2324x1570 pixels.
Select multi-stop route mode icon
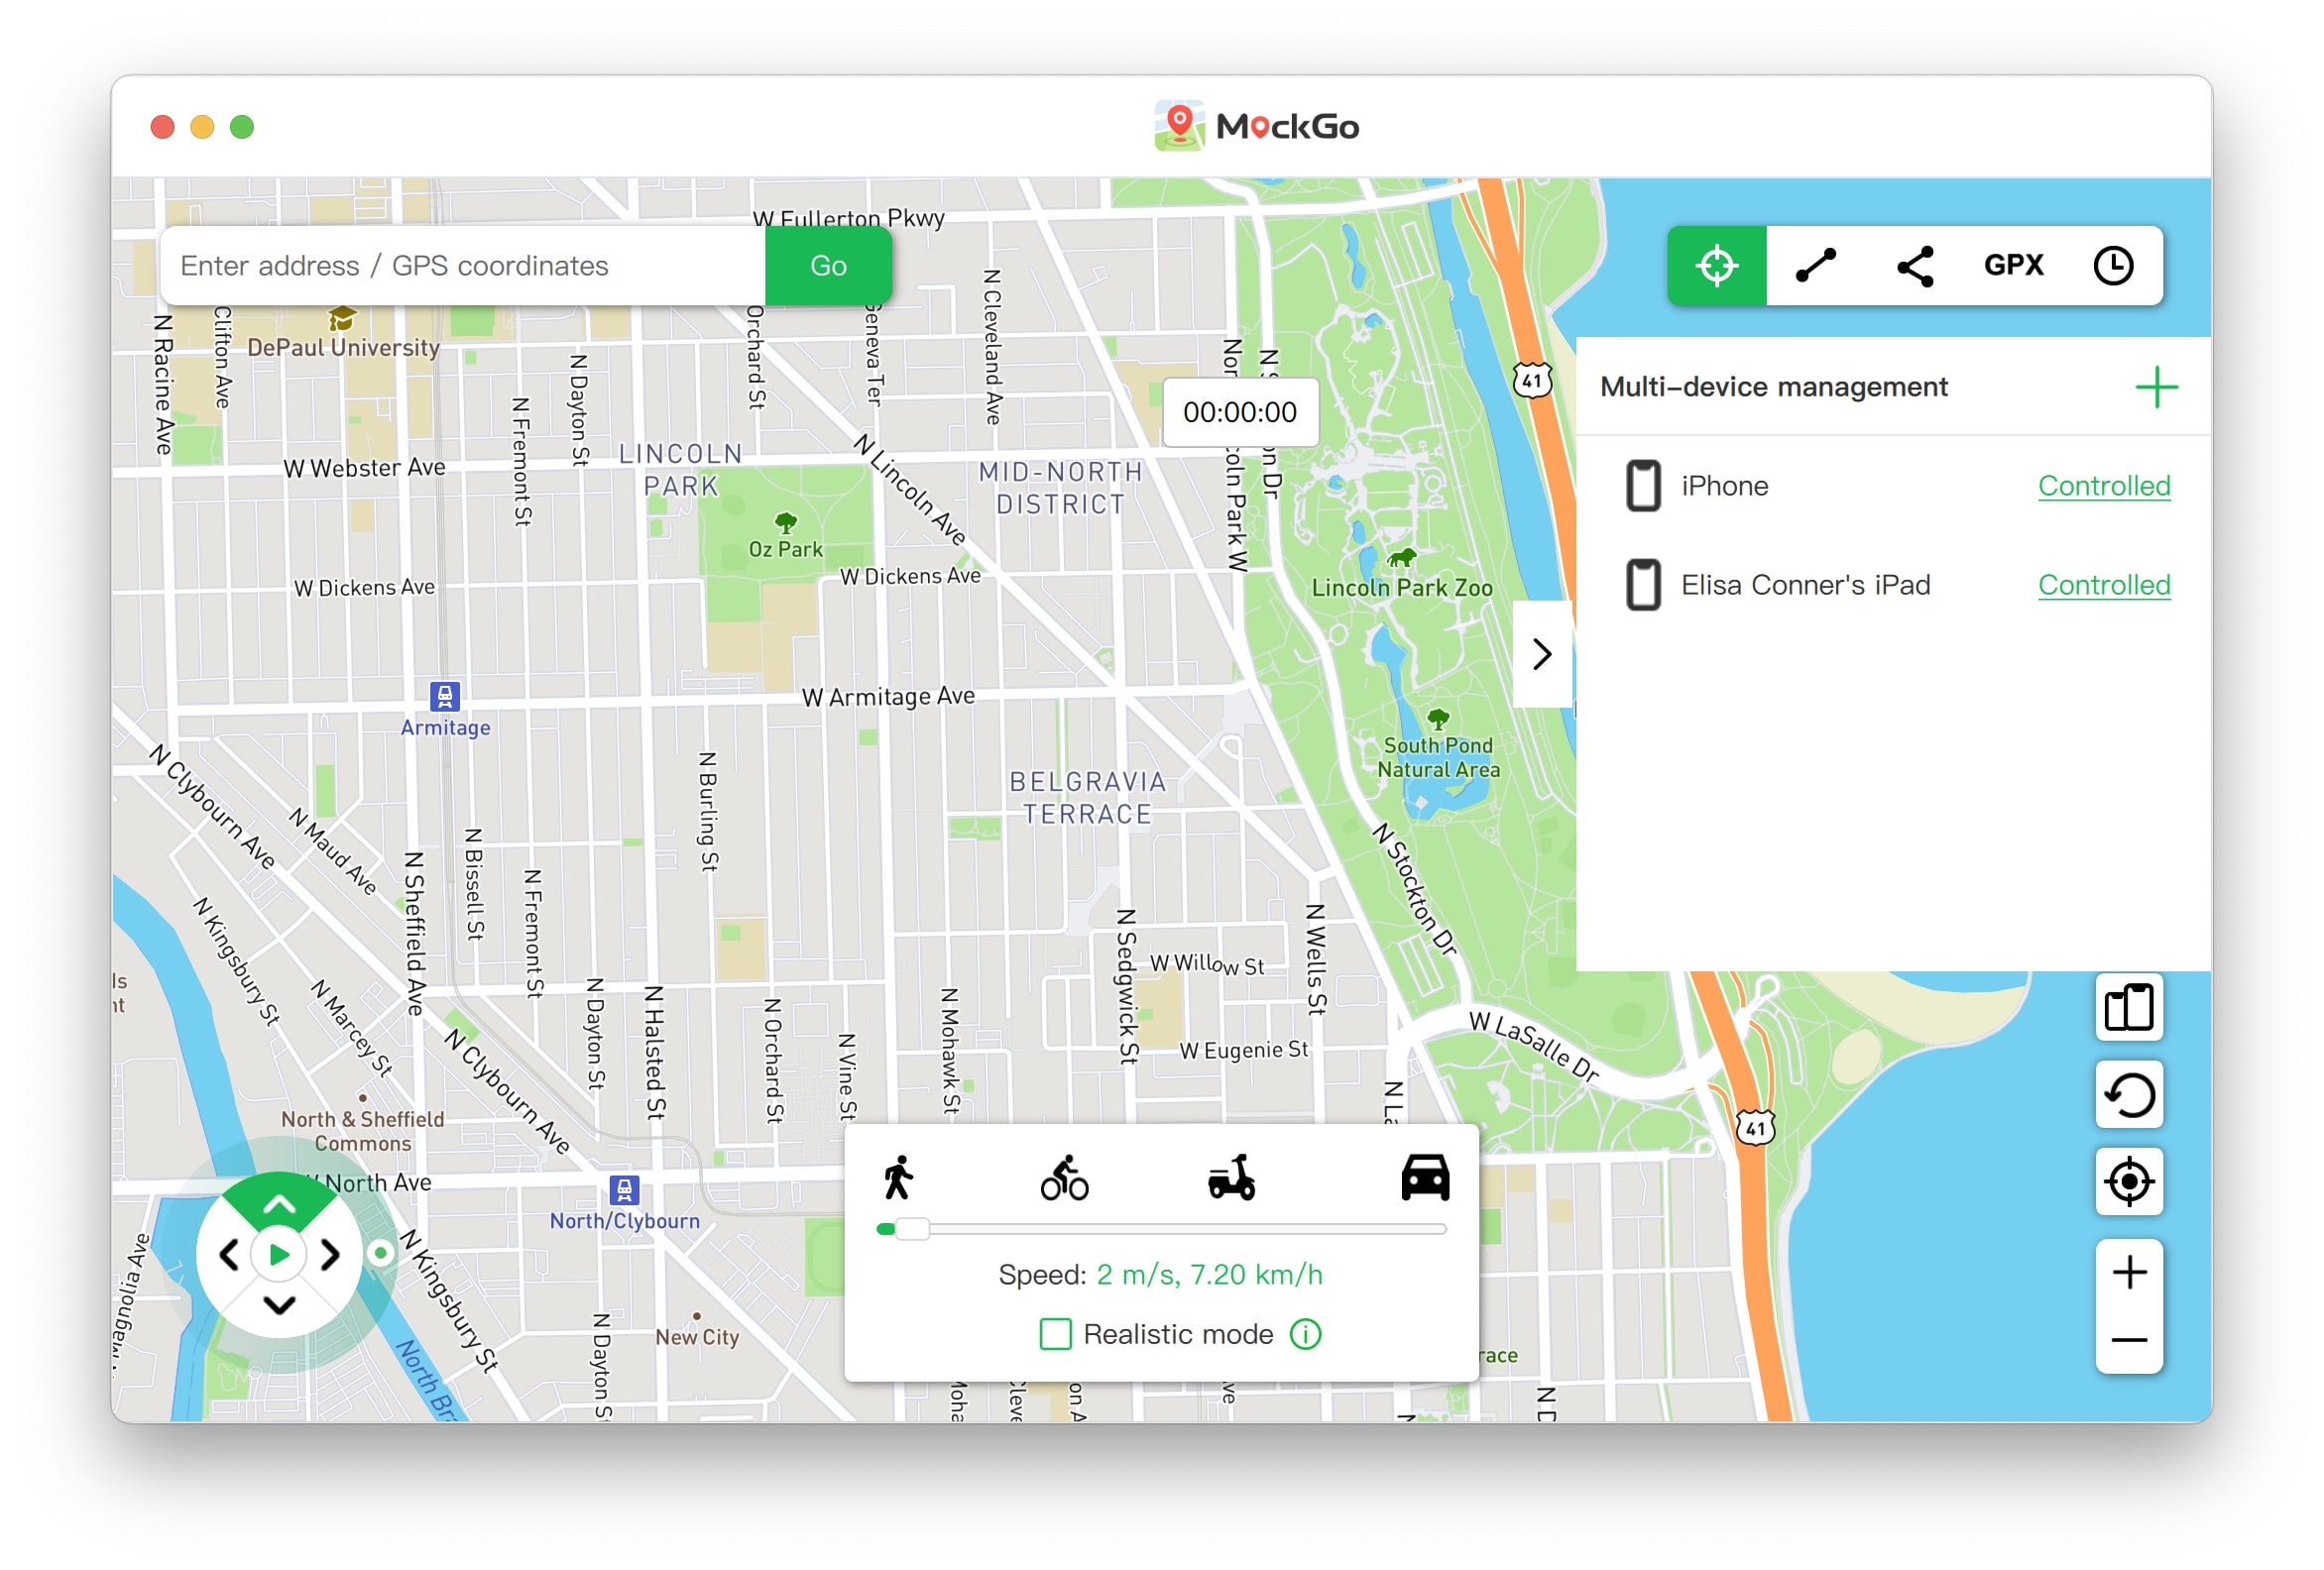[1914, 266]
